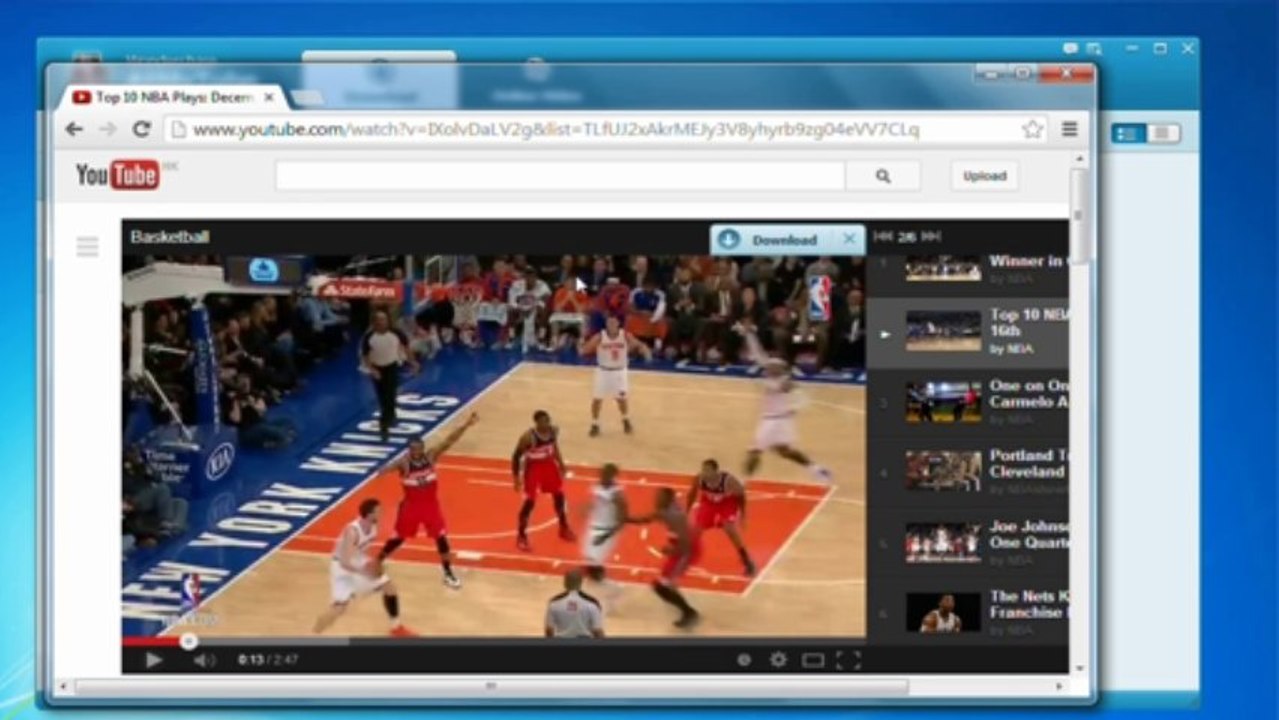Enter fullscreen video mode
The width and height of the screenshot is (1279, 720).
848,660
